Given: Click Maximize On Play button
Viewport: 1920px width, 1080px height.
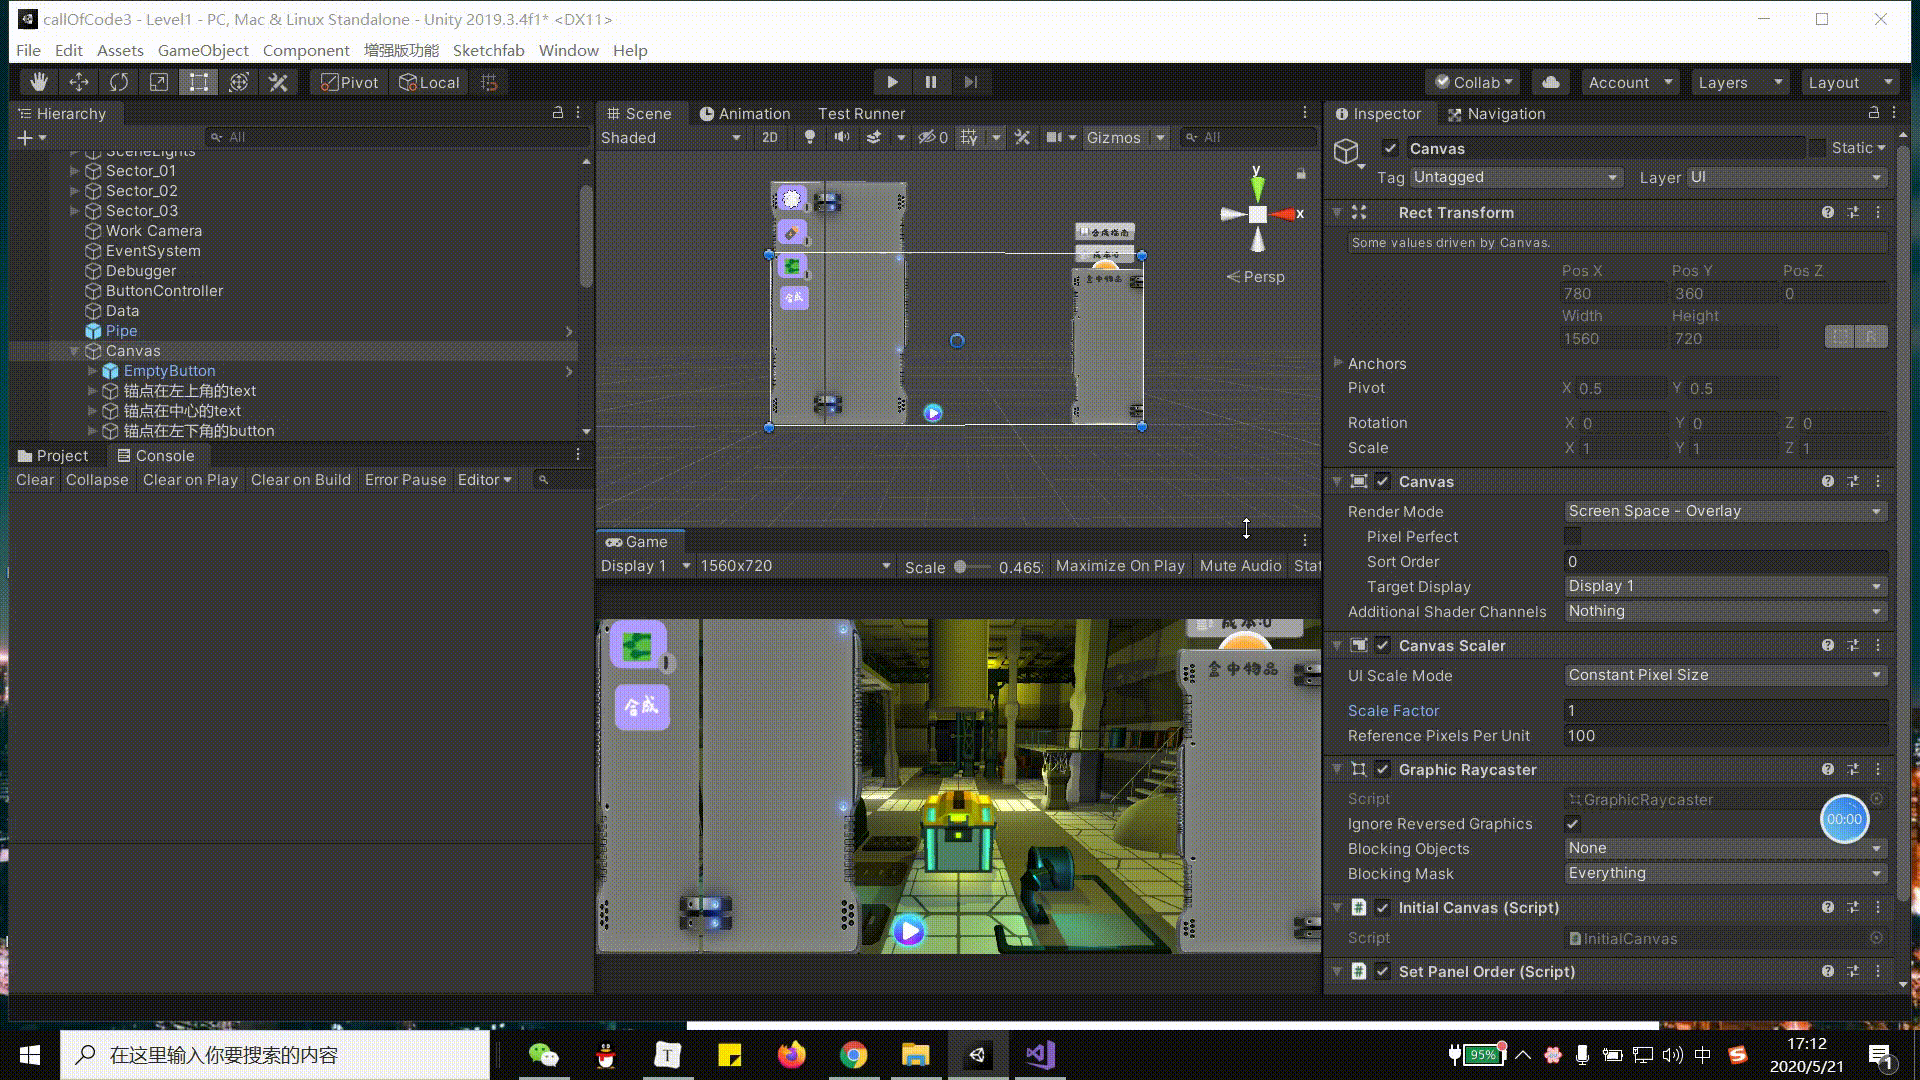Looking at the screenshot, I should 1120,566.
